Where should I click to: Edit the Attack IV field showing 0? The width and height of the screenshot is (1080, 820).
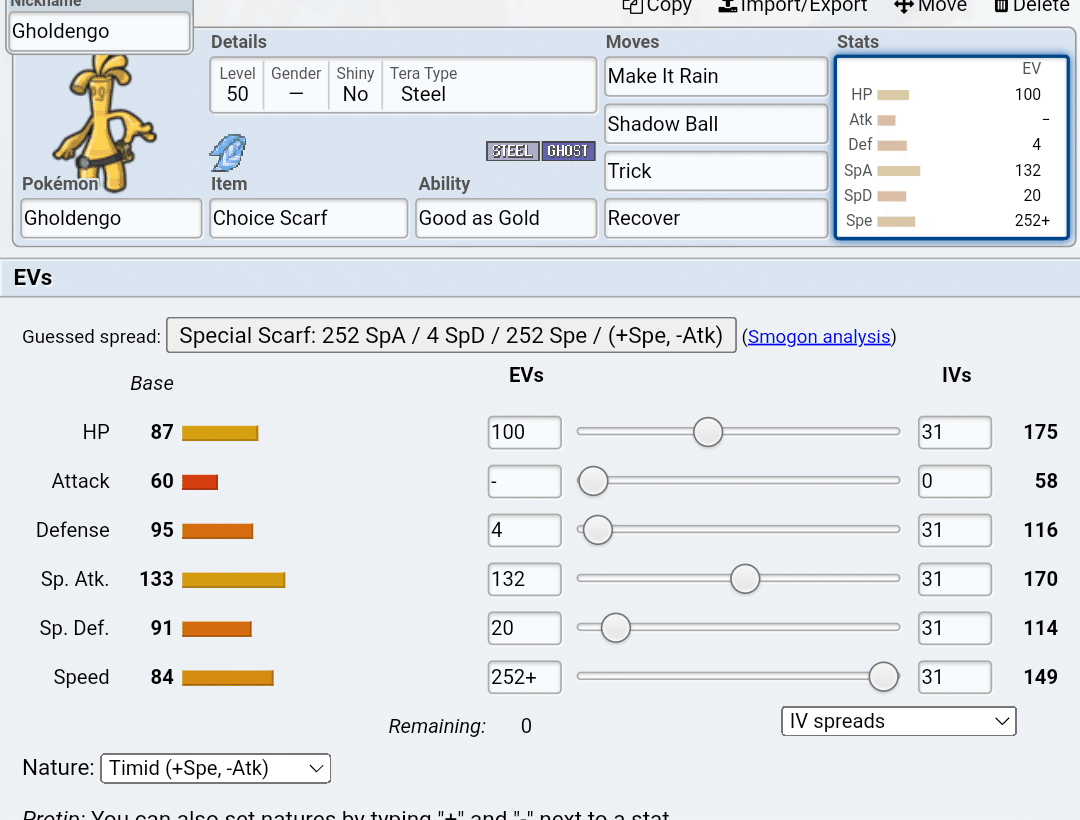click(955, 481)
